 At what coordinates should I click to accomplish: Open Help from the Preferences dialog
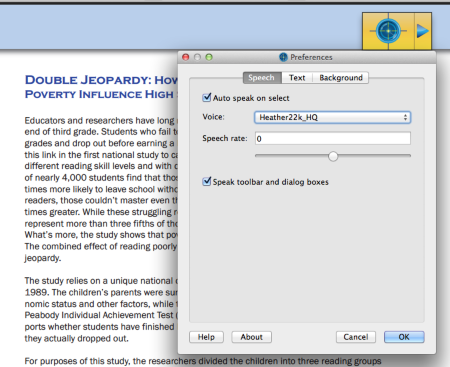tap(206, 337)
